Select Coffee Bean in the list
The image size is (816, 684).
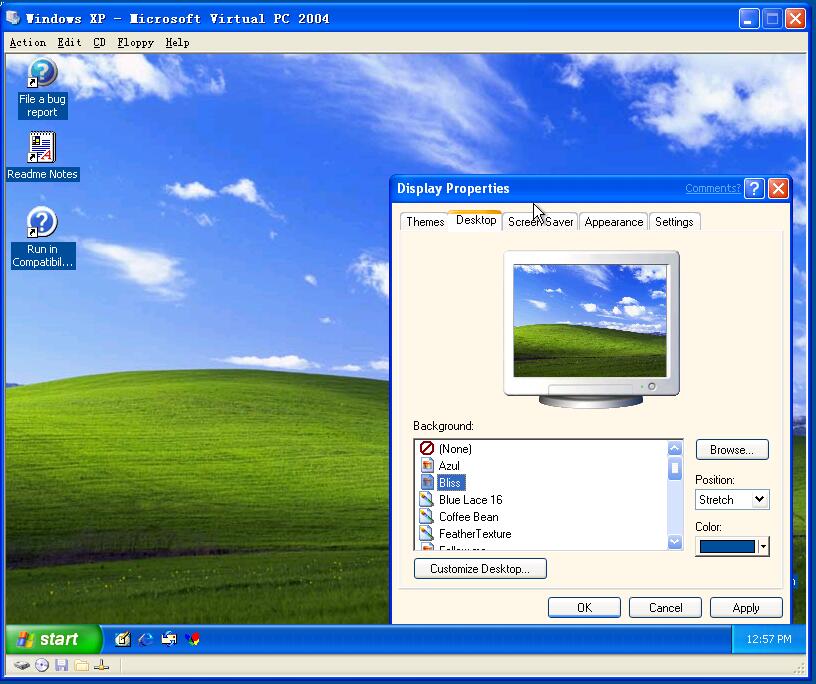click(468, 516)
